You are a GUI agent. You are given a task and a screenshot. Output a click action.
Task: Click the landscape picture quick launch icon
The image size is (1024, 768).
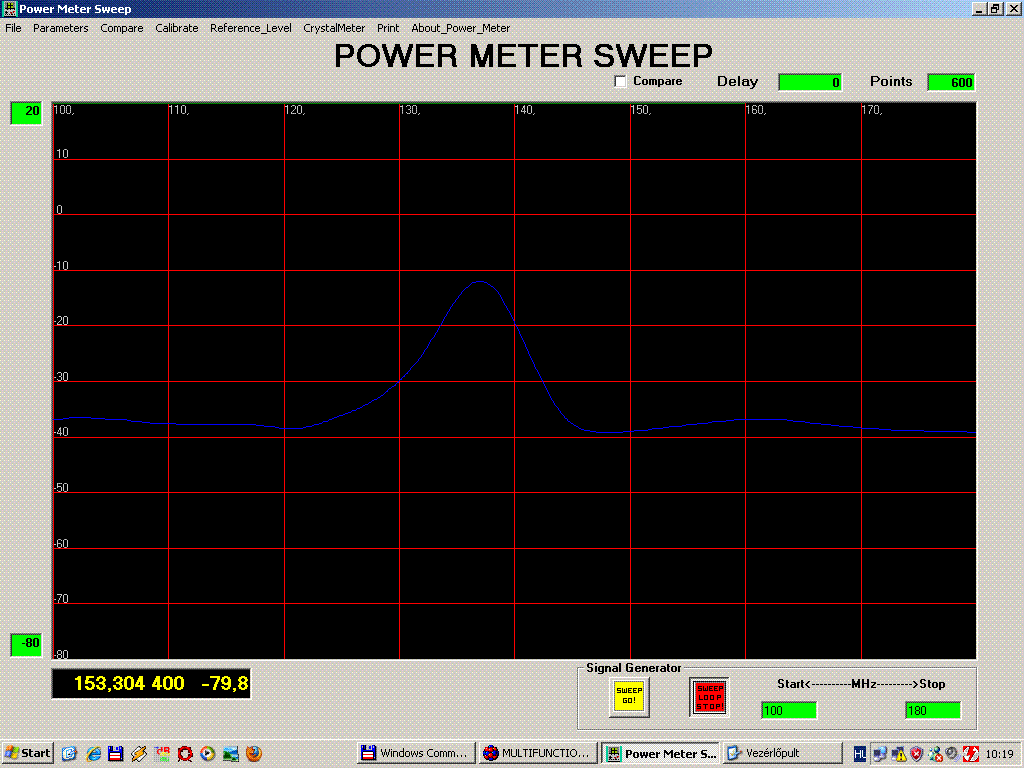pos(231,754)
